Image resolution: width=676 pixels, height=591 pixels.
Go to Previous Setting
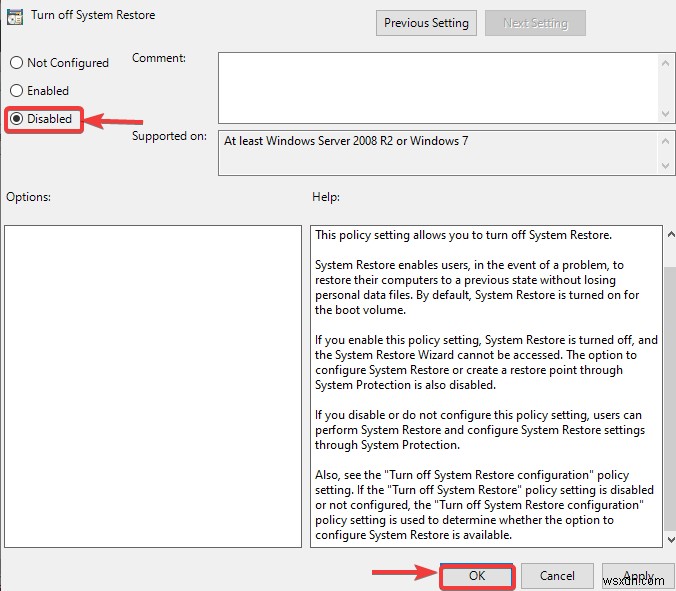(426, 23)
